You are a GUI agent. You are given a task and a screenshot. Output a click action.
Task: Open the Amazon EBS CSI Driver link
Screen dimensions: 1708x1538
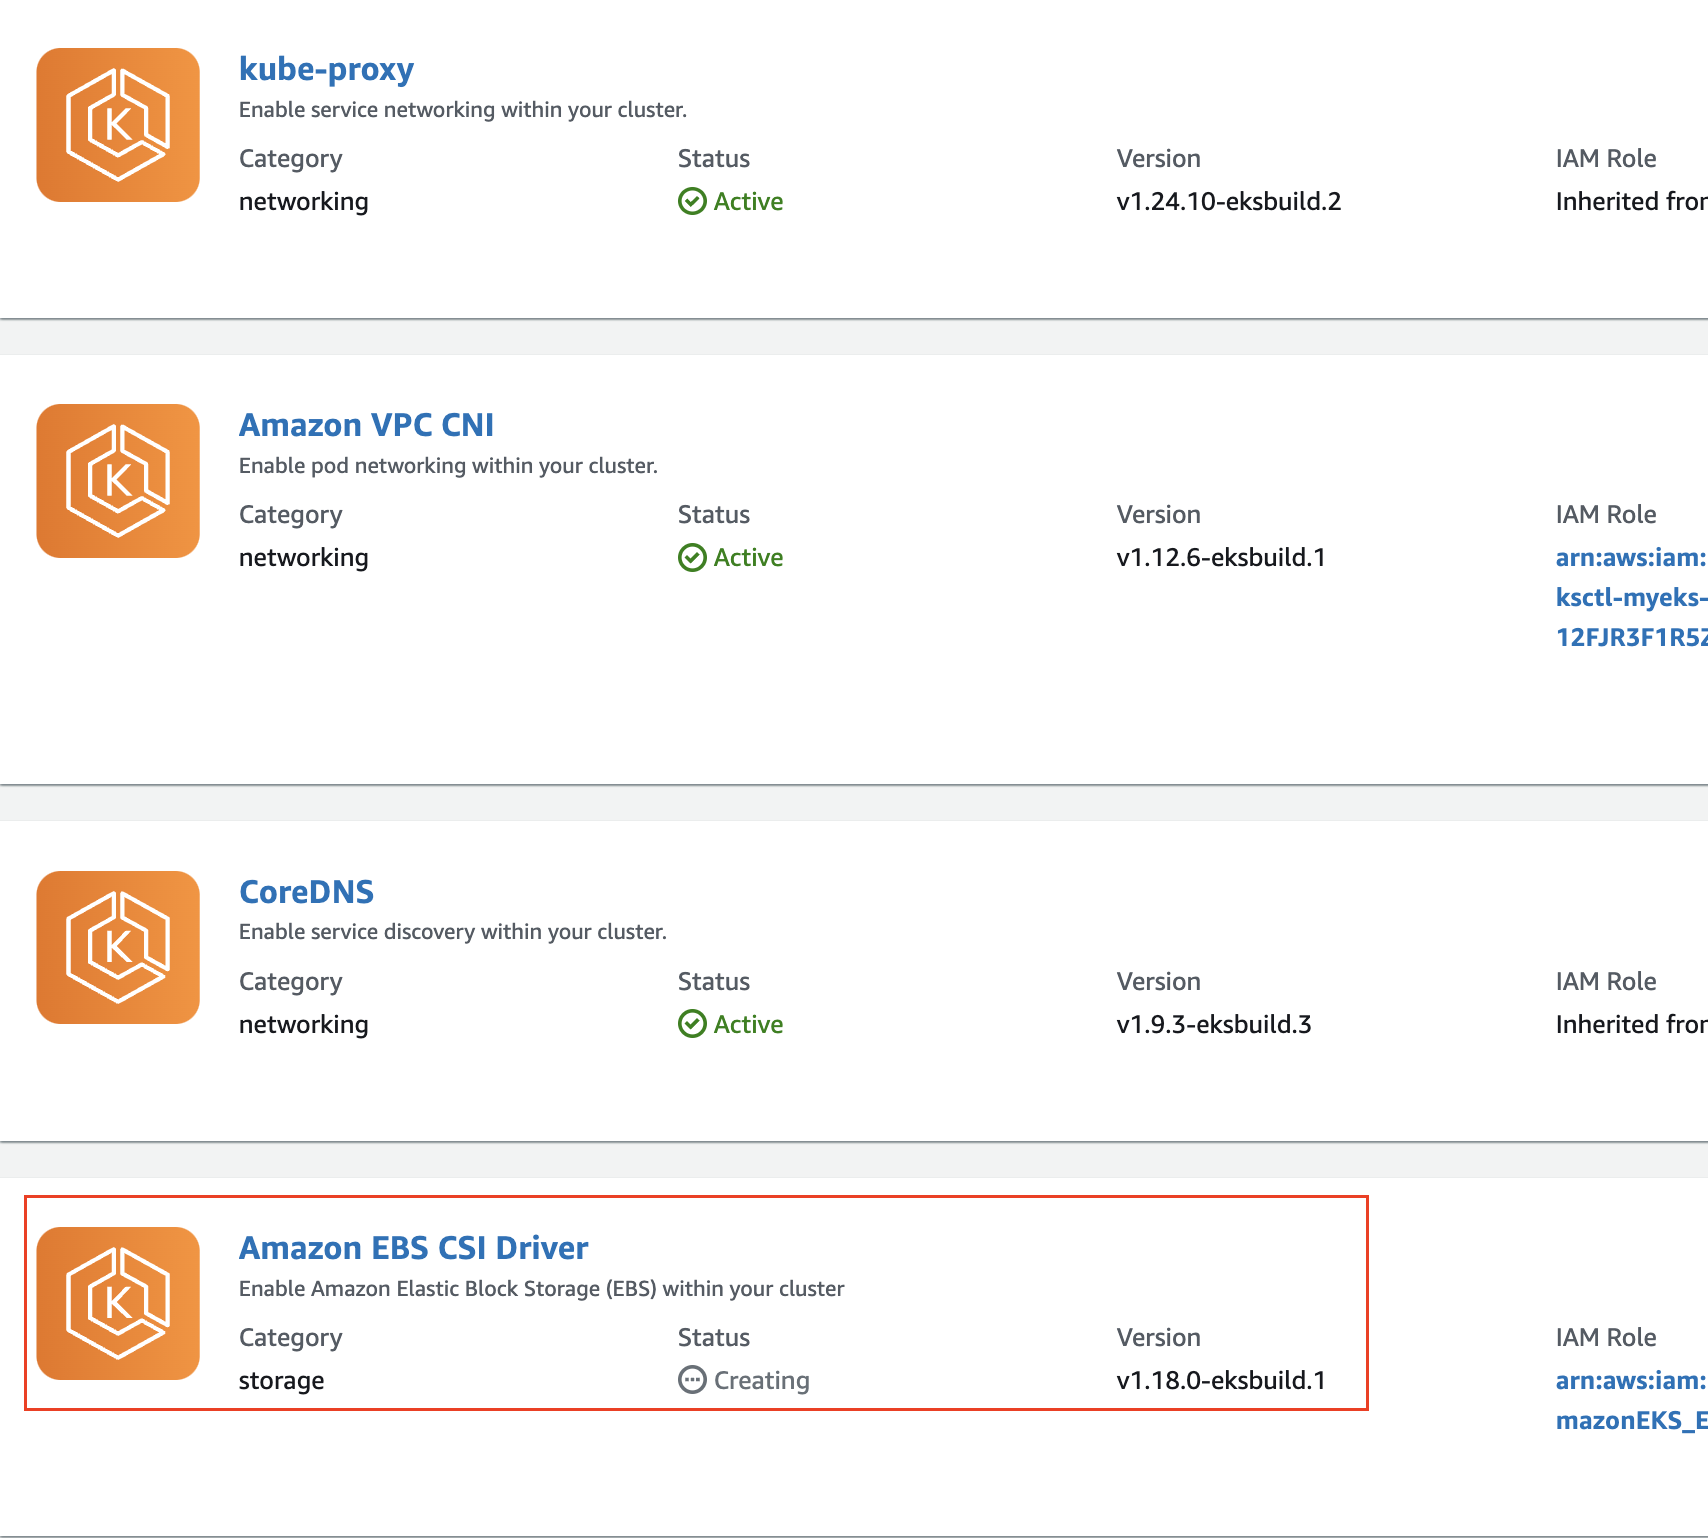click(x=413, y=1248)
